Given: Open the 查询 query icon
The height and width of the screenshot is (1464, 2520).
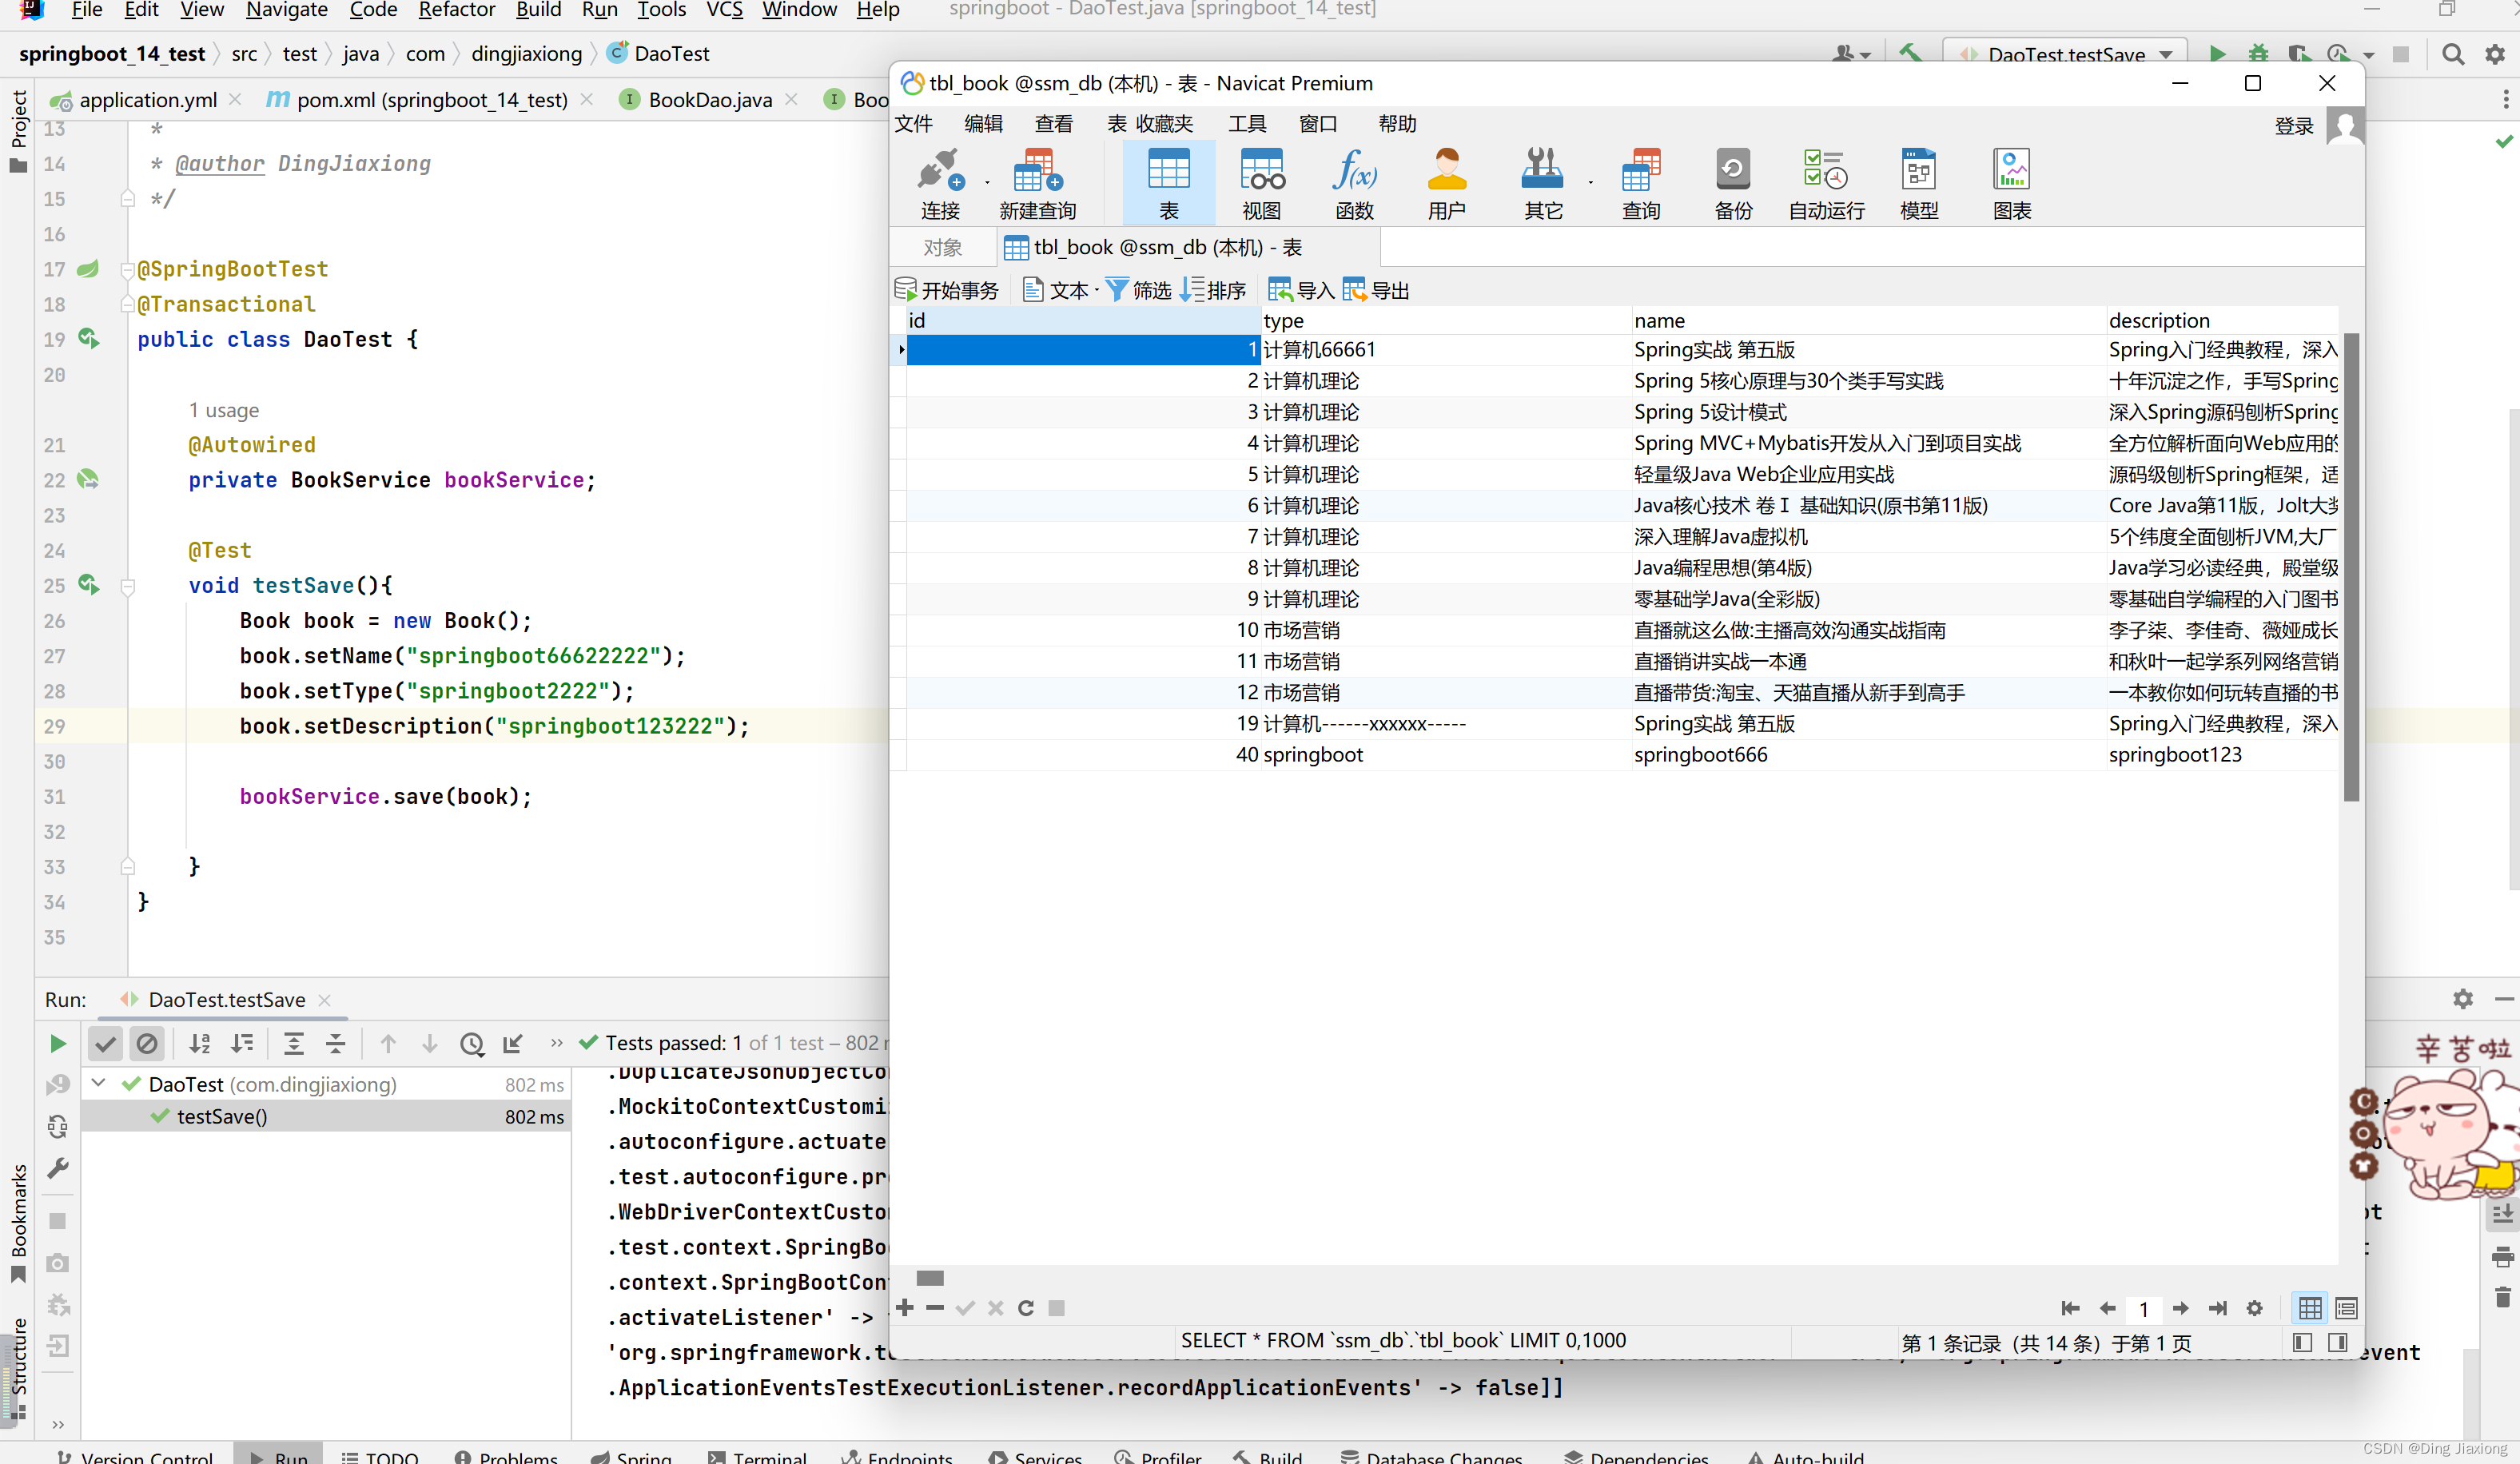Looking at the screenshot, I should (x=1640, y=183).
